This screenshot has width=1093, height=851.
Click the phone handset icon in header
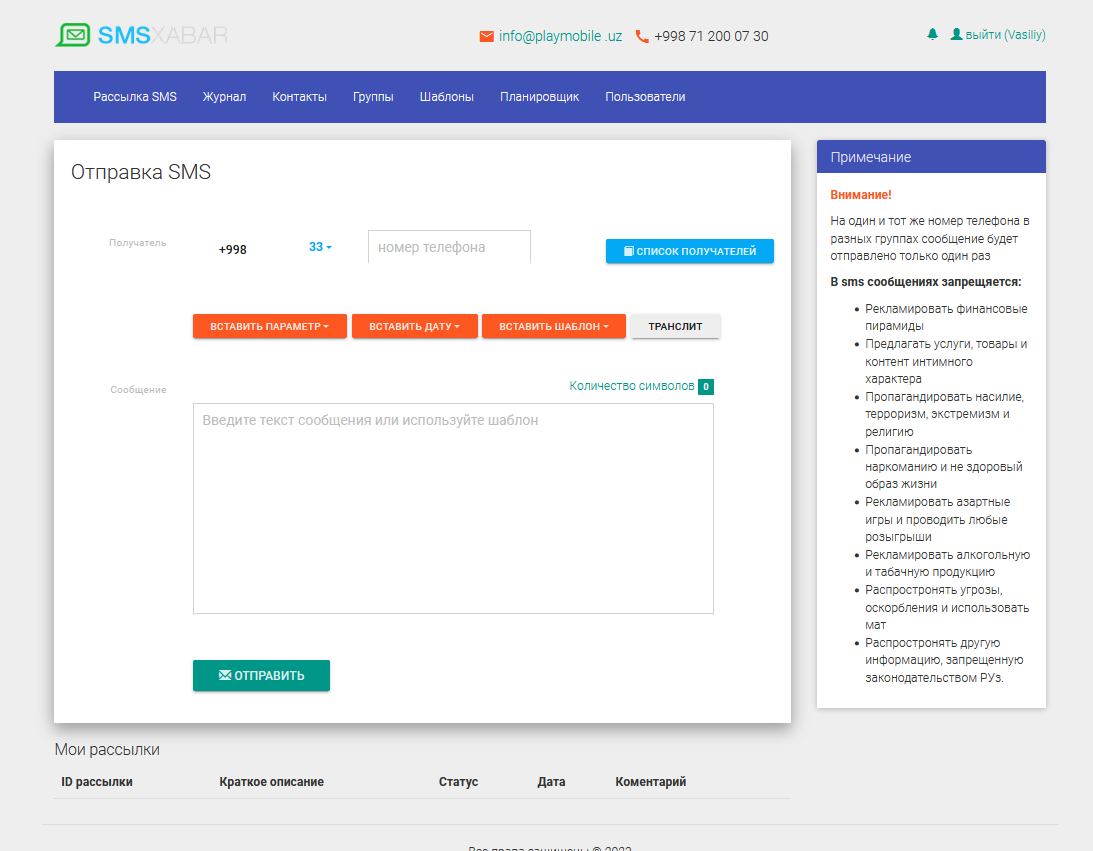click(642, 37)
